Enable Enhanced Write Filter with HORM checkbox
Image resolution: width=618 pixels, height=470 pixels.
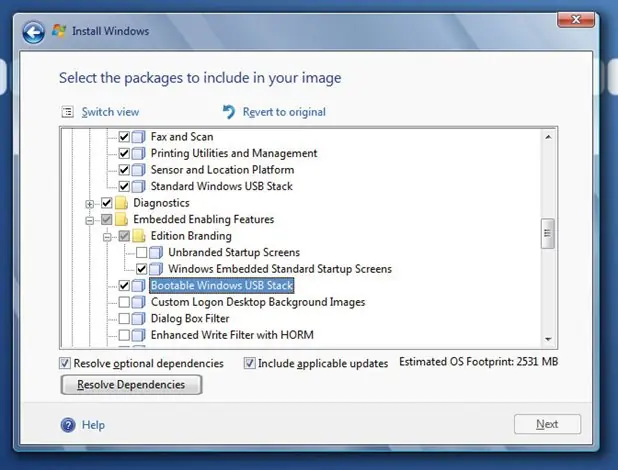pyautogui.click(x=124, y=335)
